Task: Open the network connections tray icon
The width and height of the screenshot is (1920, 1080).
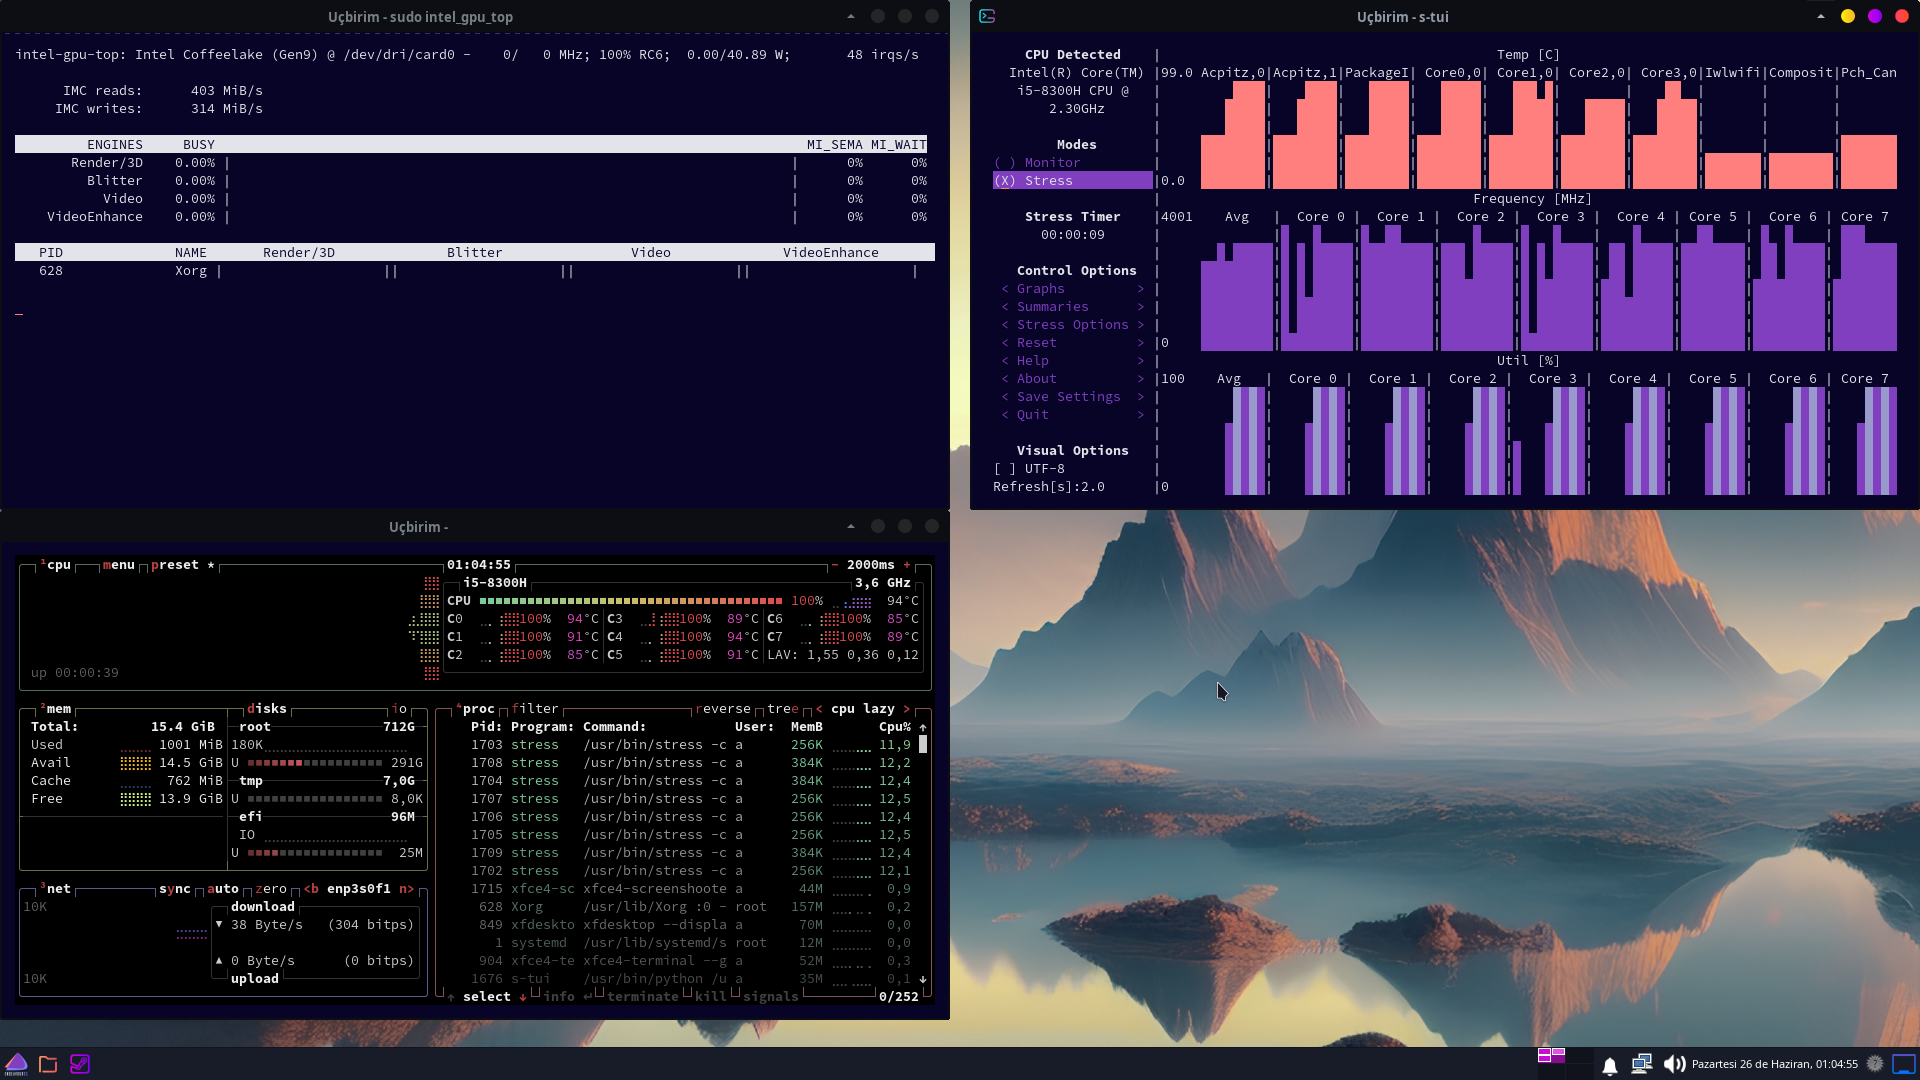Action: coord(1641,1064)
